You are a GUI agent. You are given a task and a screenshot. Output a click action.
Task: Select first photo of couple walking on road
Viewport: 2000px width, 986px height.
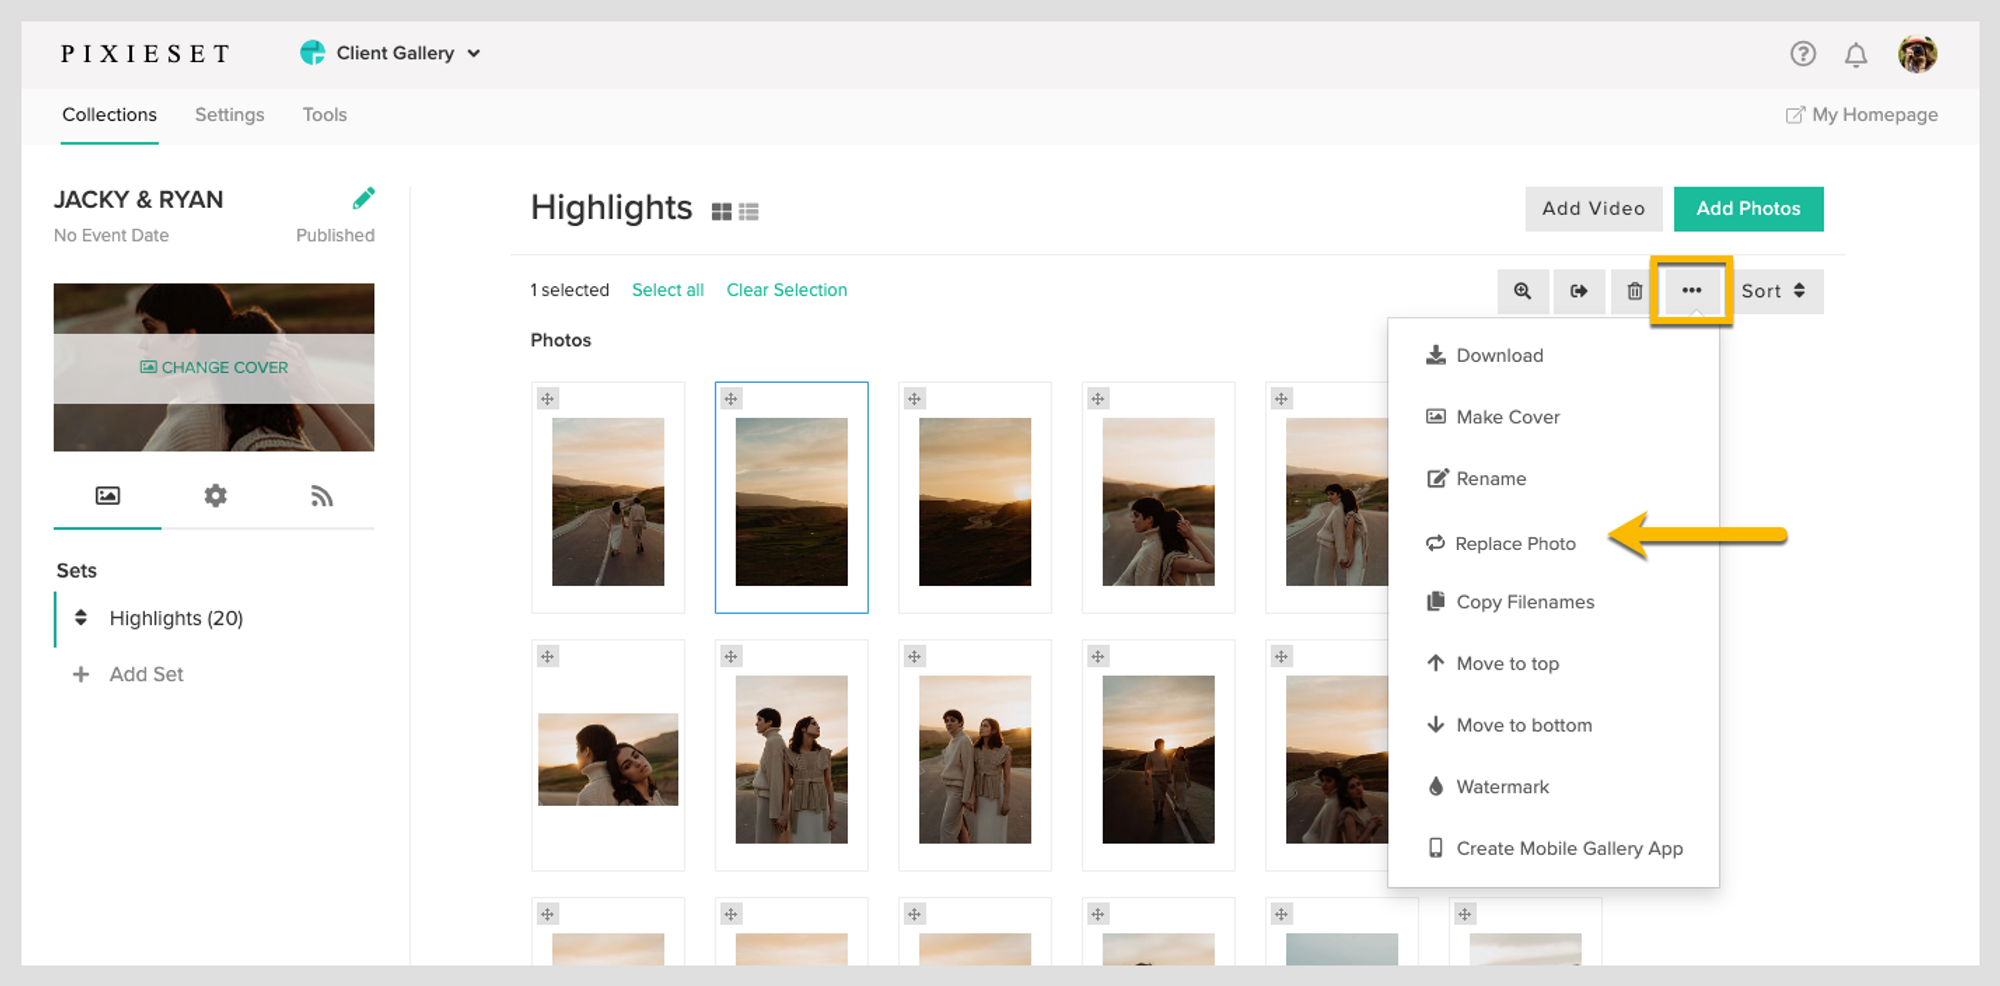(x=608, y=502)
